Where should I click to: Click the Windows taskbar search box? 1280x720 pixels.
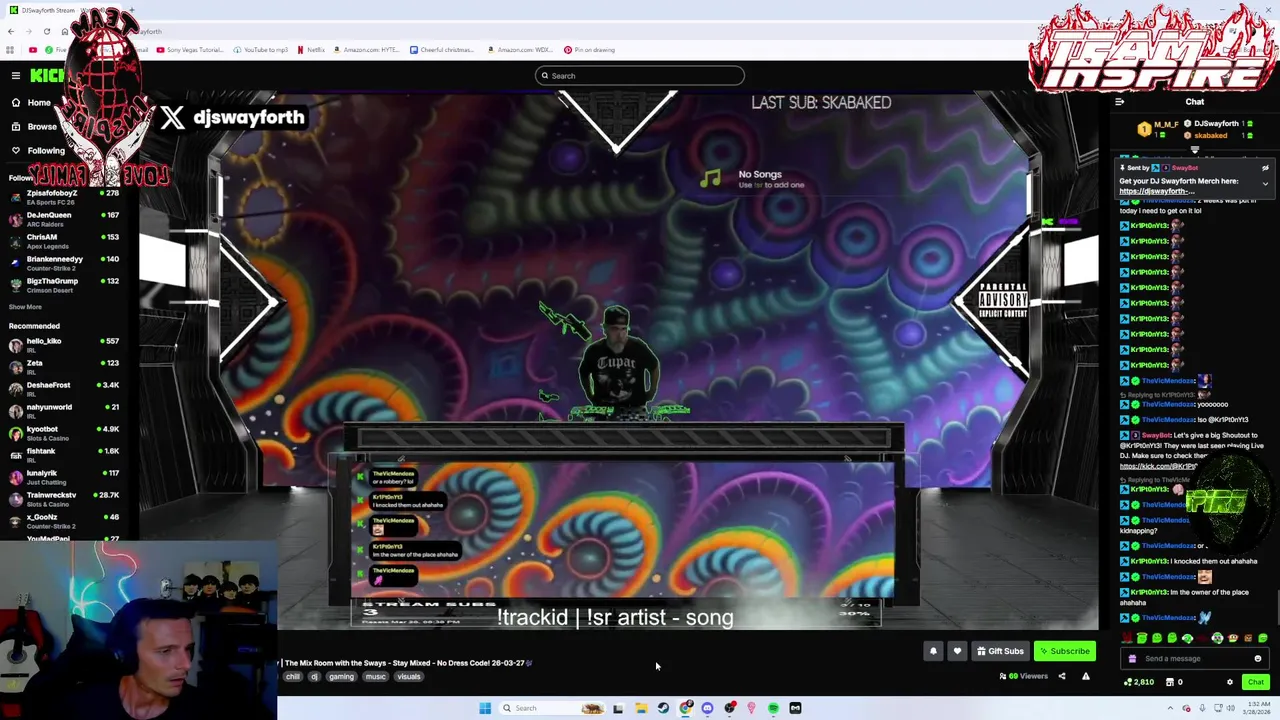pos(552,708)
